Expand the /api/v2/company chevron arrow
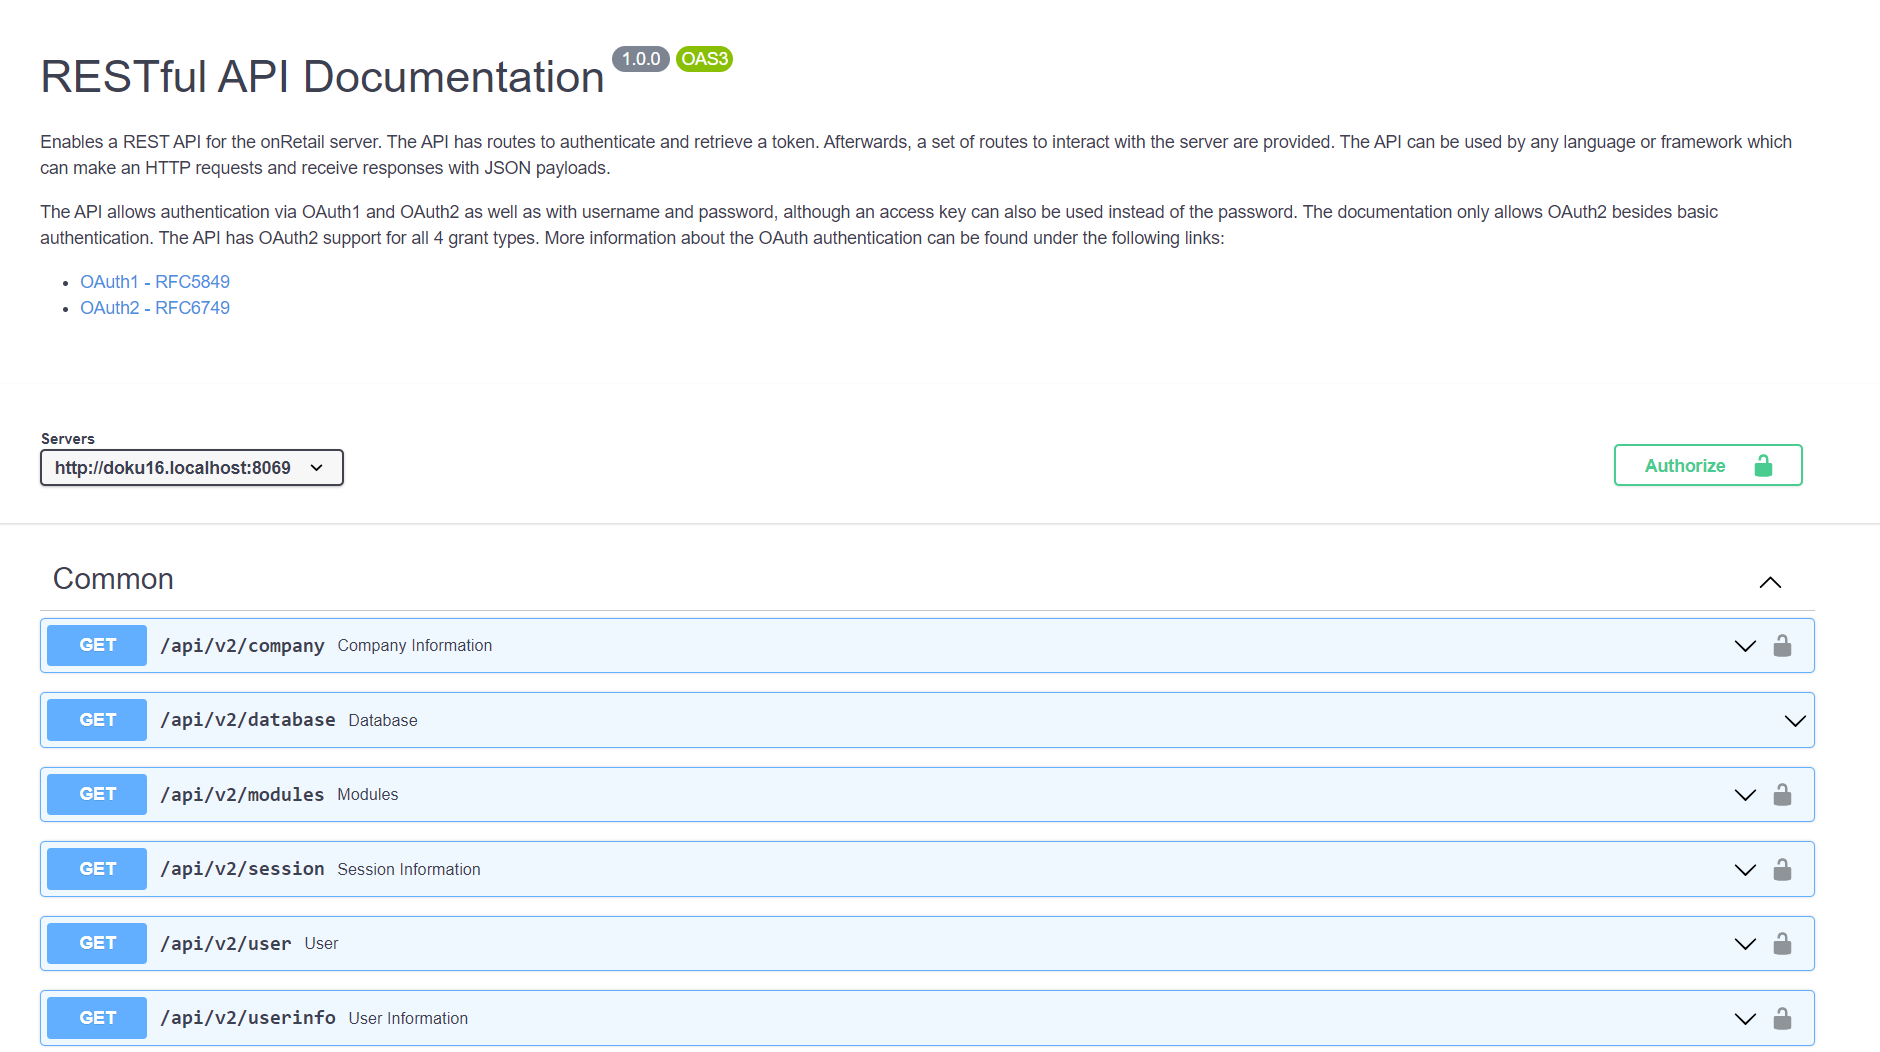The width and height of the screenshot is (1880, 1052). click(x=1745, y=646)
